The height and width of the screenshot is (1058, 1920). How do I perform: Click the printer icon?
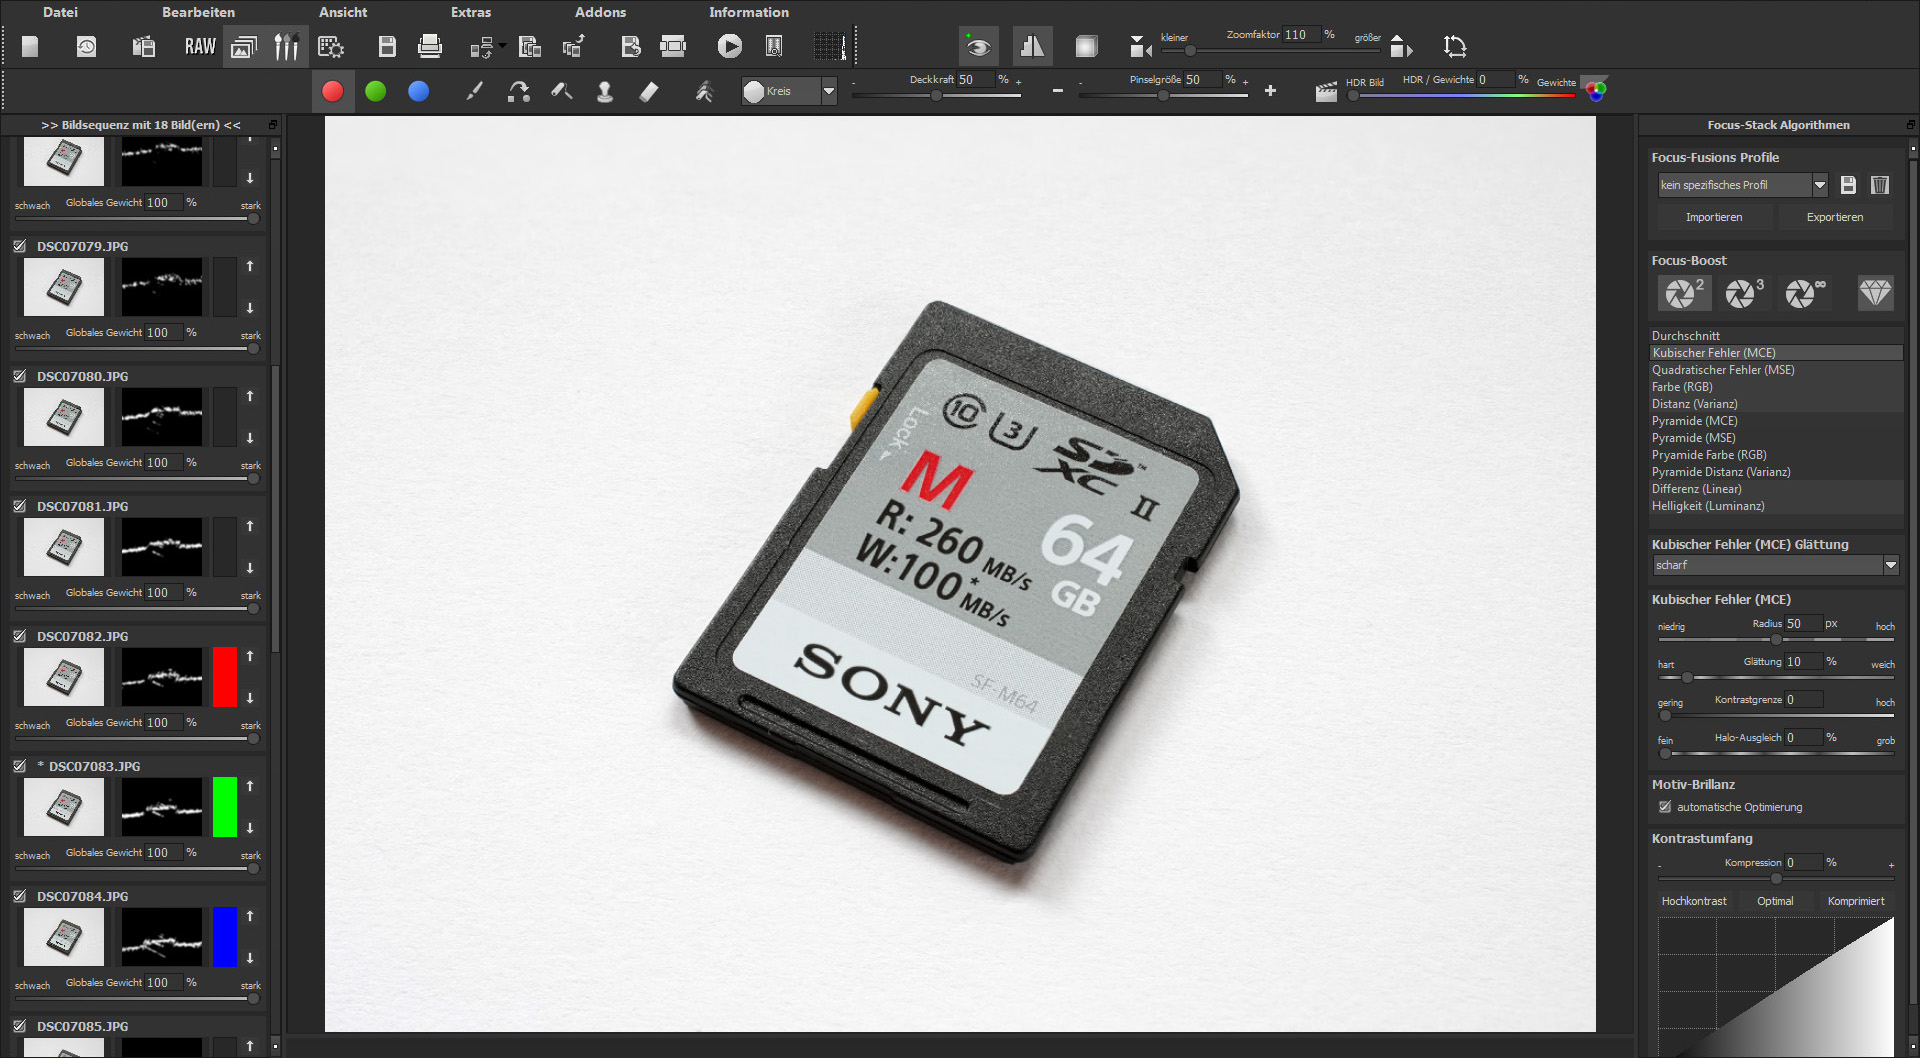click(x=430, y=46)
